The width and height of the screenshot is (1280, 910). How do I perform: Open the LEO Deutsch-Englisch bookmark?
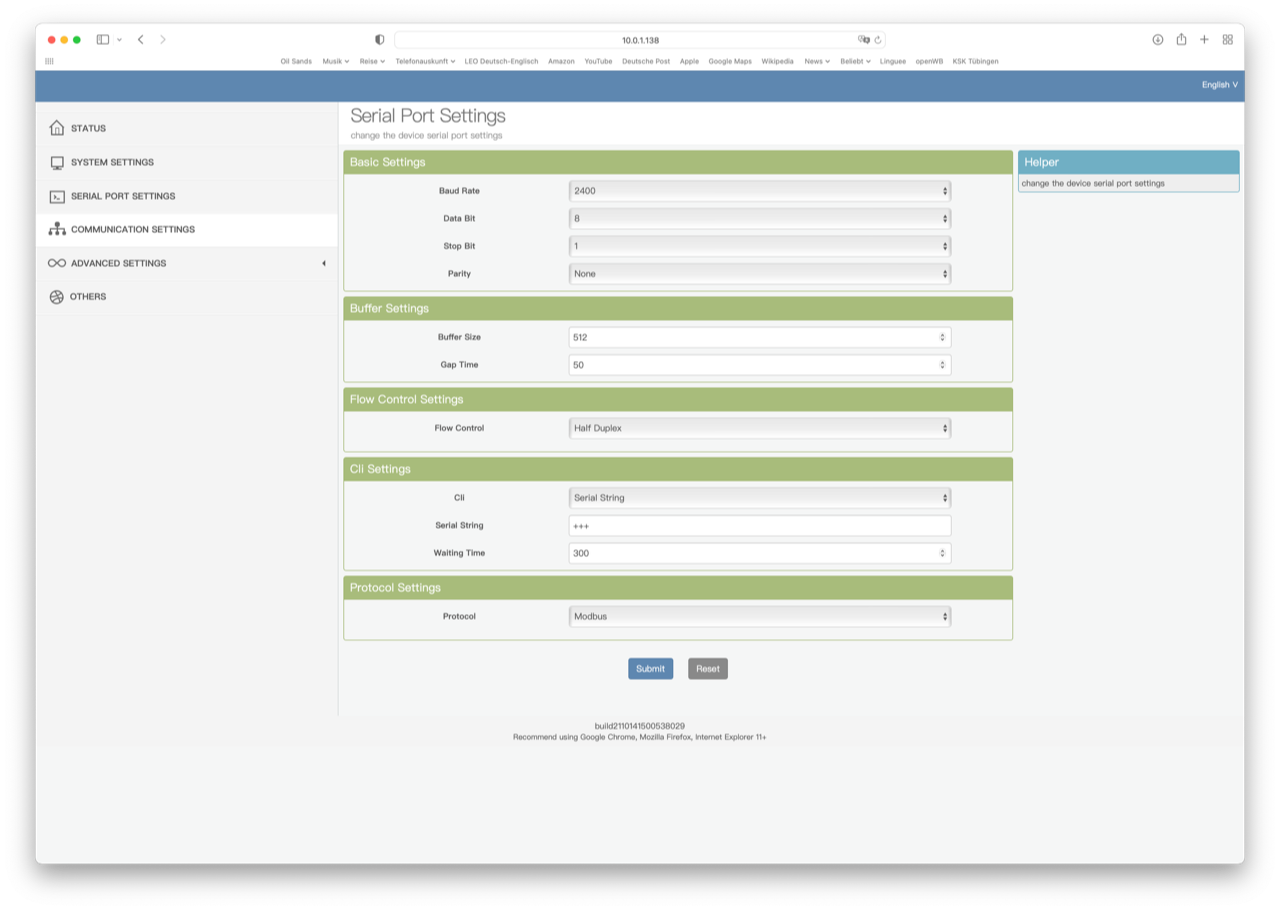pyautogui.click(x=501, y=61)
